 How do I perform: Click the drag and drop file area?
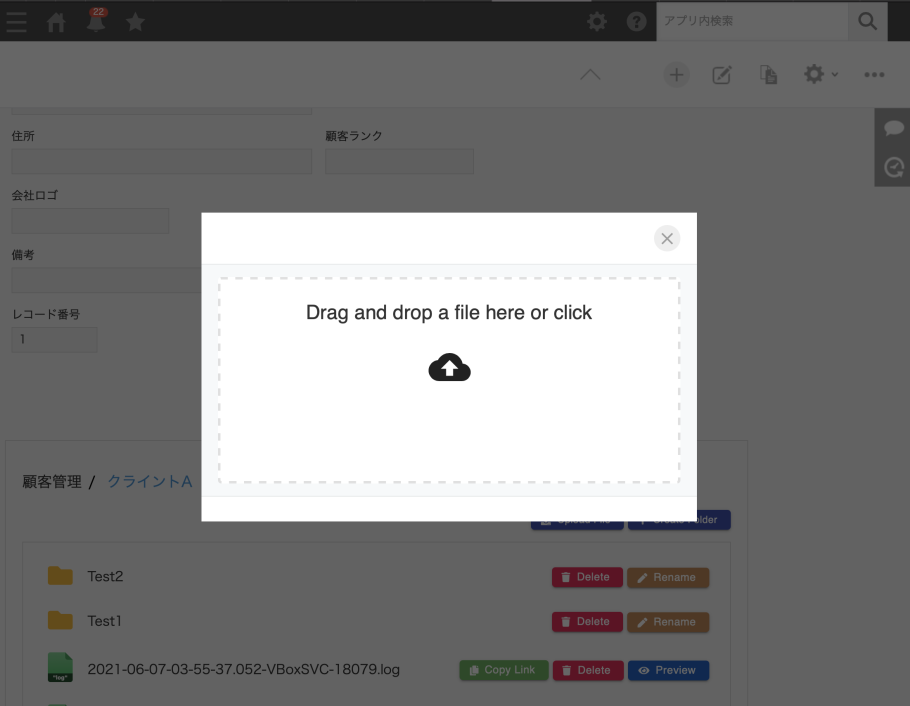pos(449,420)
